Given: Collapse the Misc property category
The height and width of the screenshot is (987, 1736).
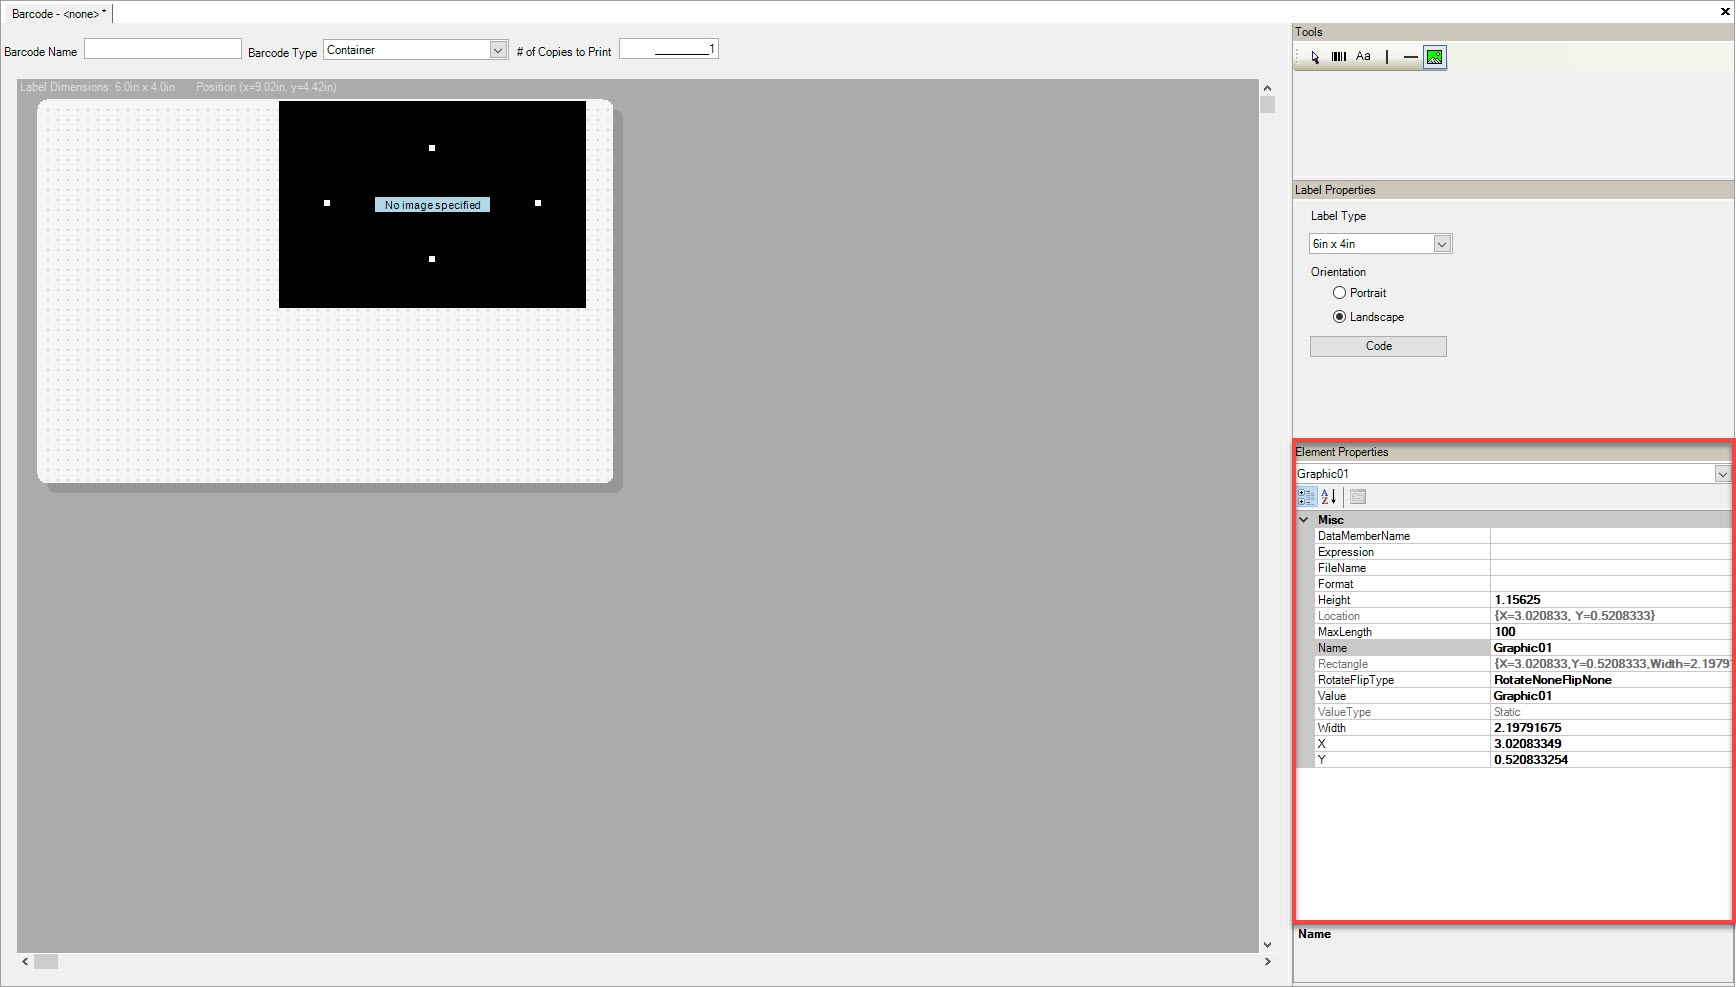Looking at the screenshot, I should [1304, 520].
